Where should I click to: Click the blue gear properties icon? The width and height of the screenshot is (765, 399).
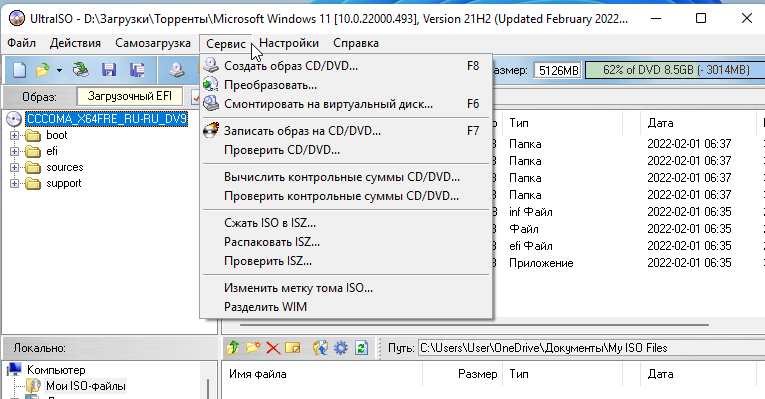click(x=341, y=348)
